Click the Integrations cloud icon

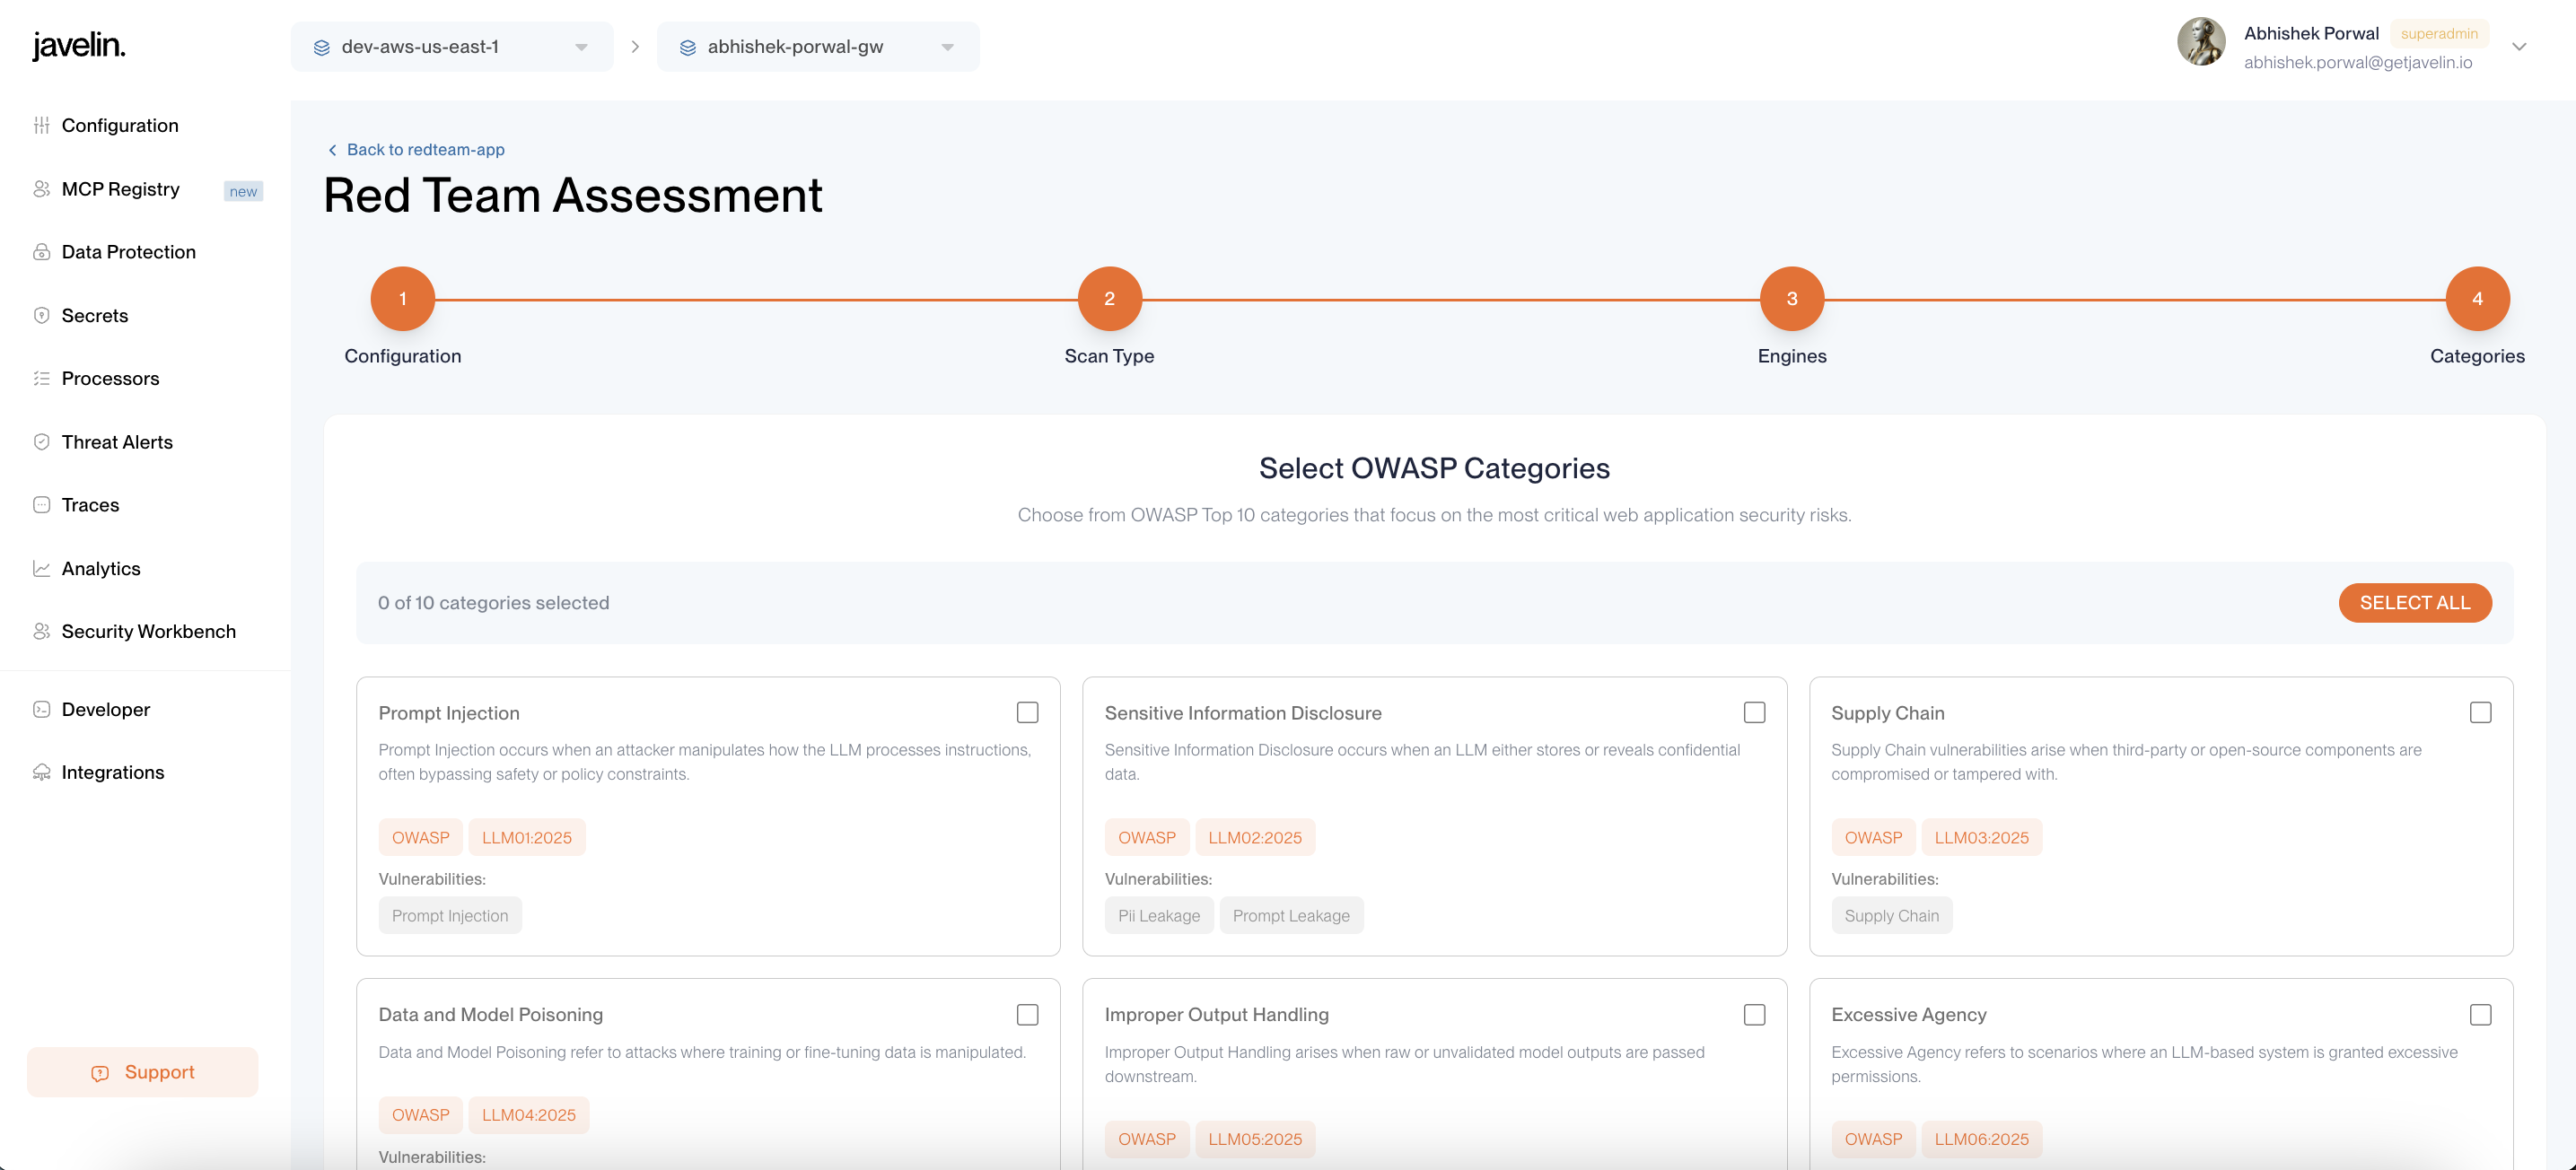click(41, 772)
